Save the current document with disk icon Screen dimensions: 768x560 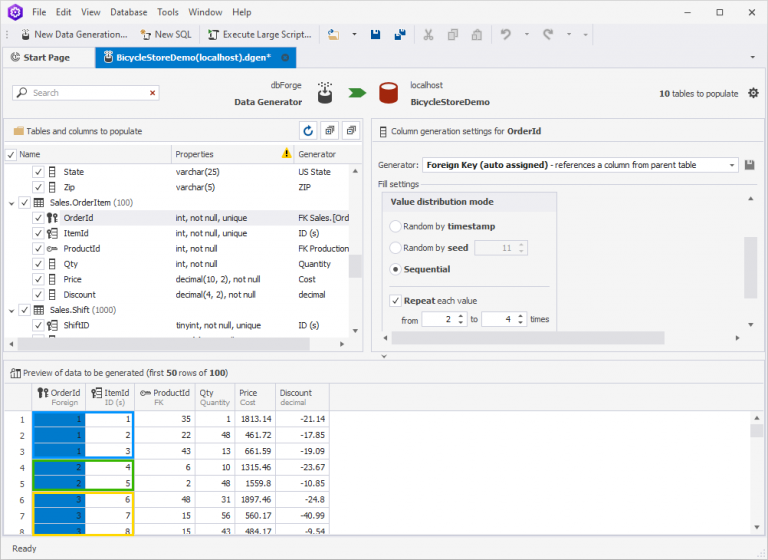[x=376, y=34]
